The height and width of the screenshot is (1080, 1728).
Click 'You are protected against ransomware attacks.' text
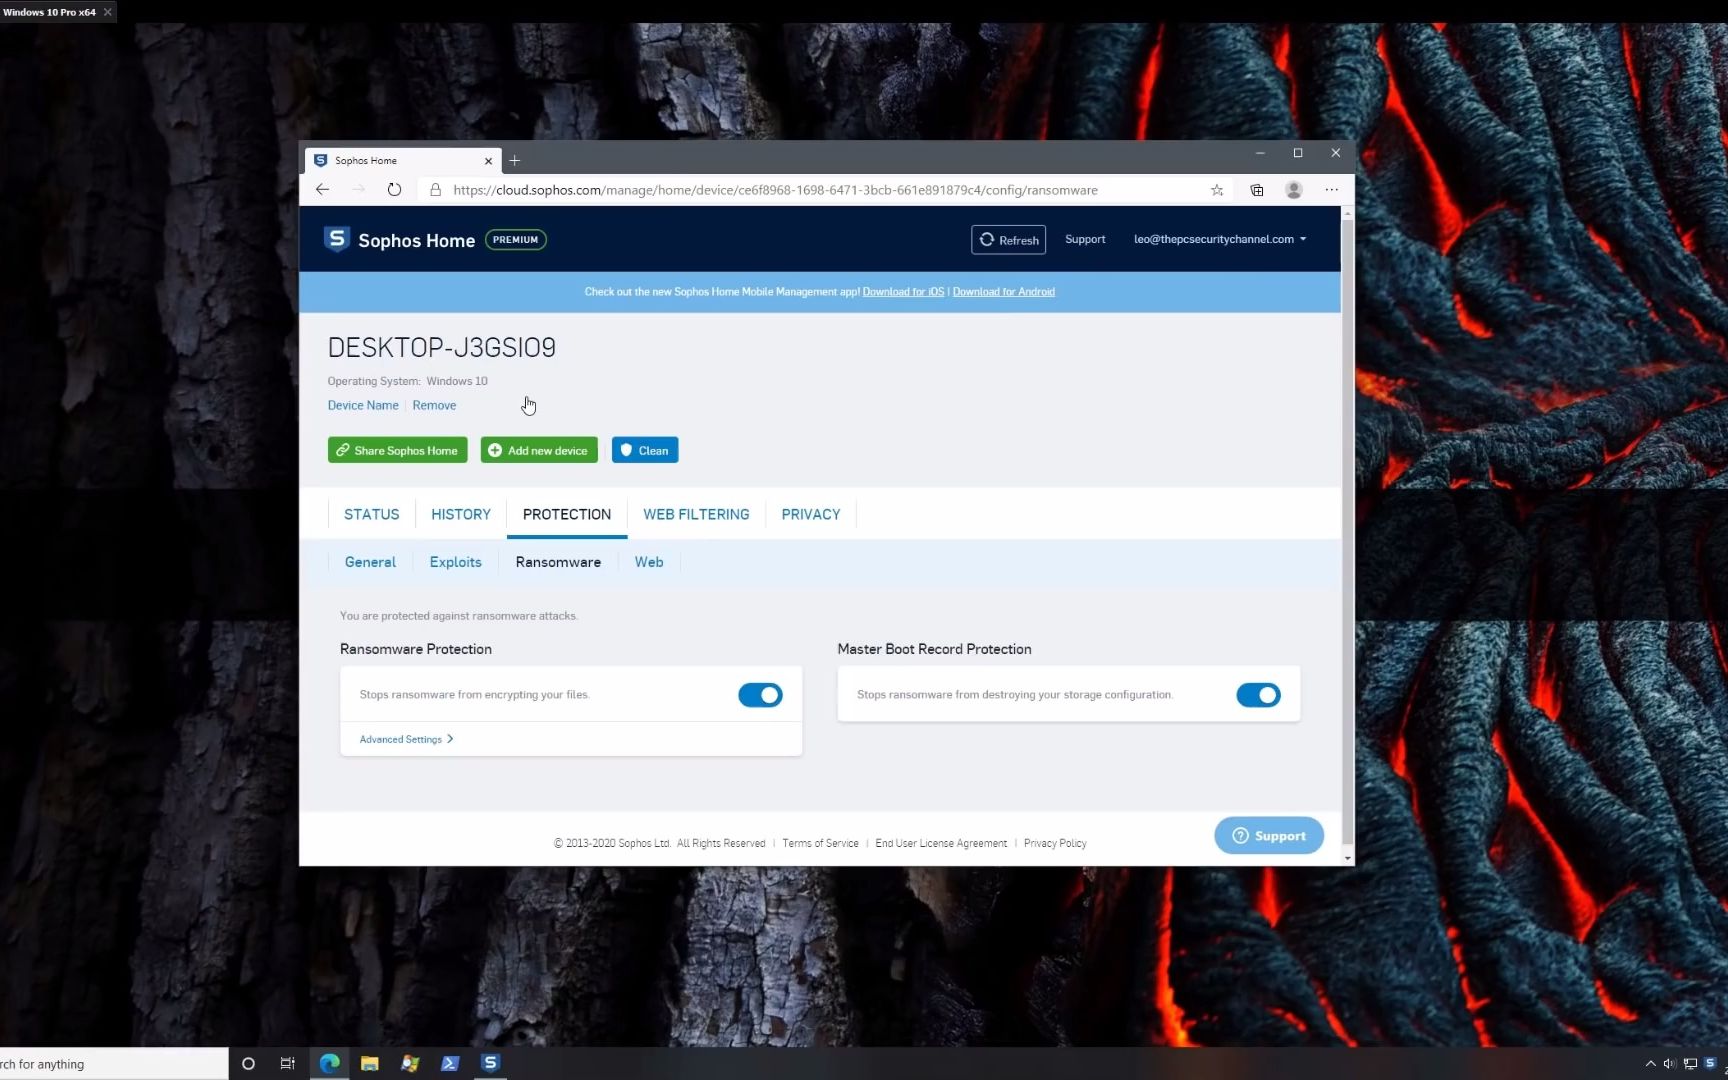(459, 616)
